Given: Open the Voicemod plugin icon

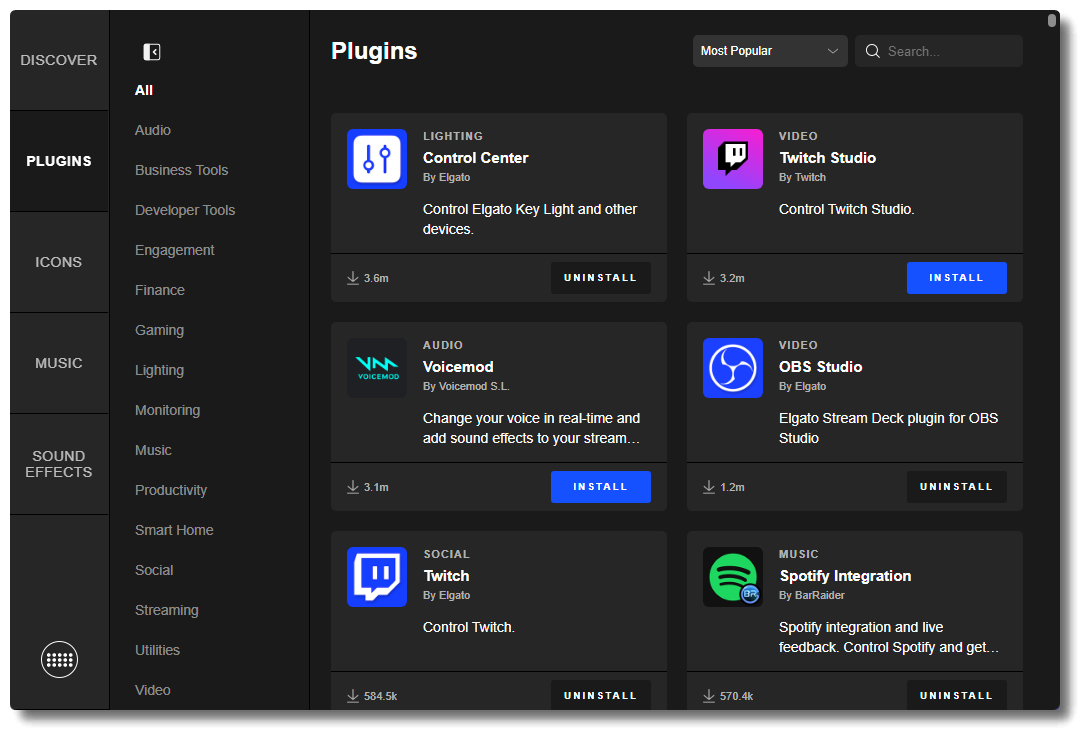Looking at the screenshot, I should [x=377, y=368].
